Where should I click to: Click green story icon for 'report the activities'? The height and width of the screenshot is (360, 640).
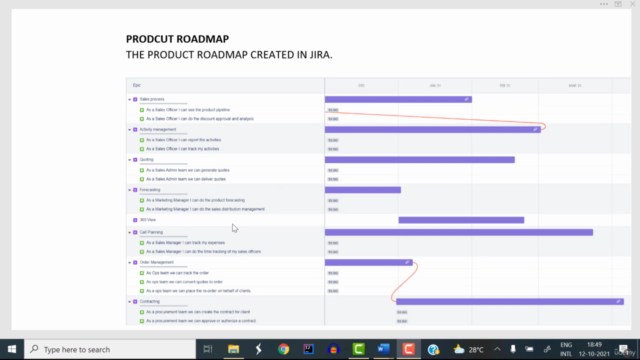pos(142,140)
